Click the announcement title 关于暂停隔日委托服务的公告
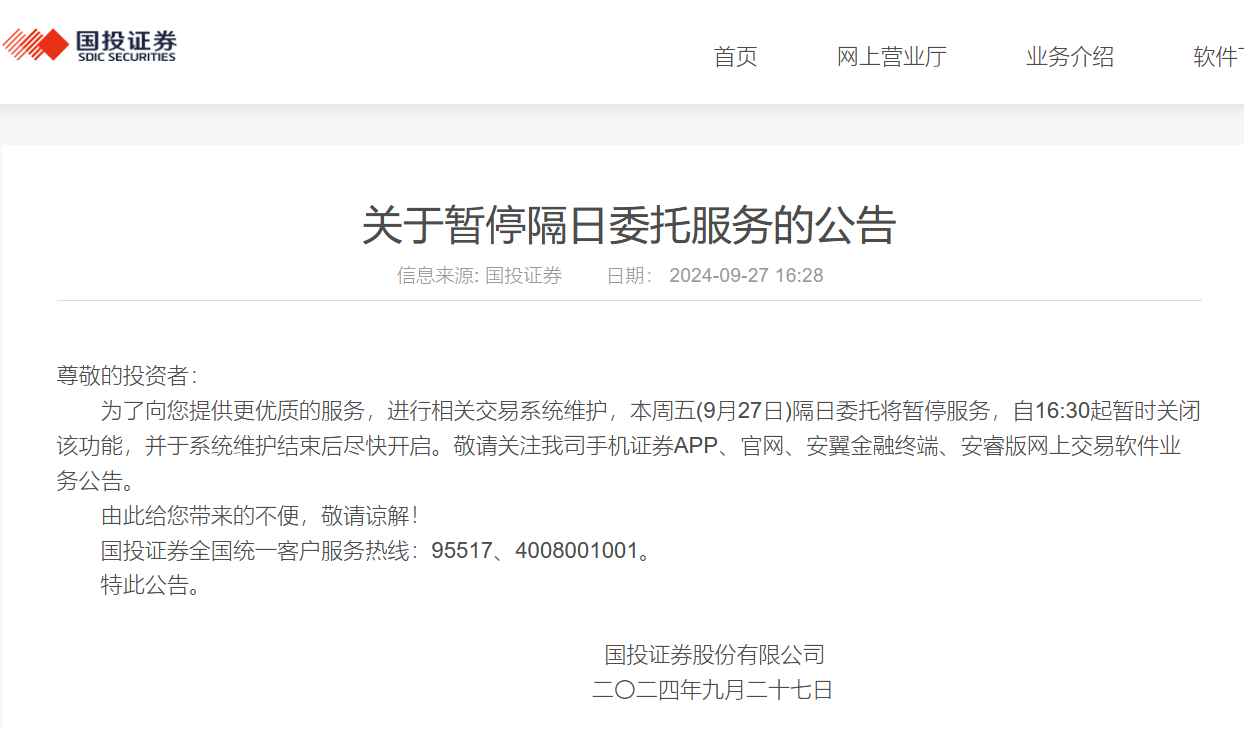 629,226
